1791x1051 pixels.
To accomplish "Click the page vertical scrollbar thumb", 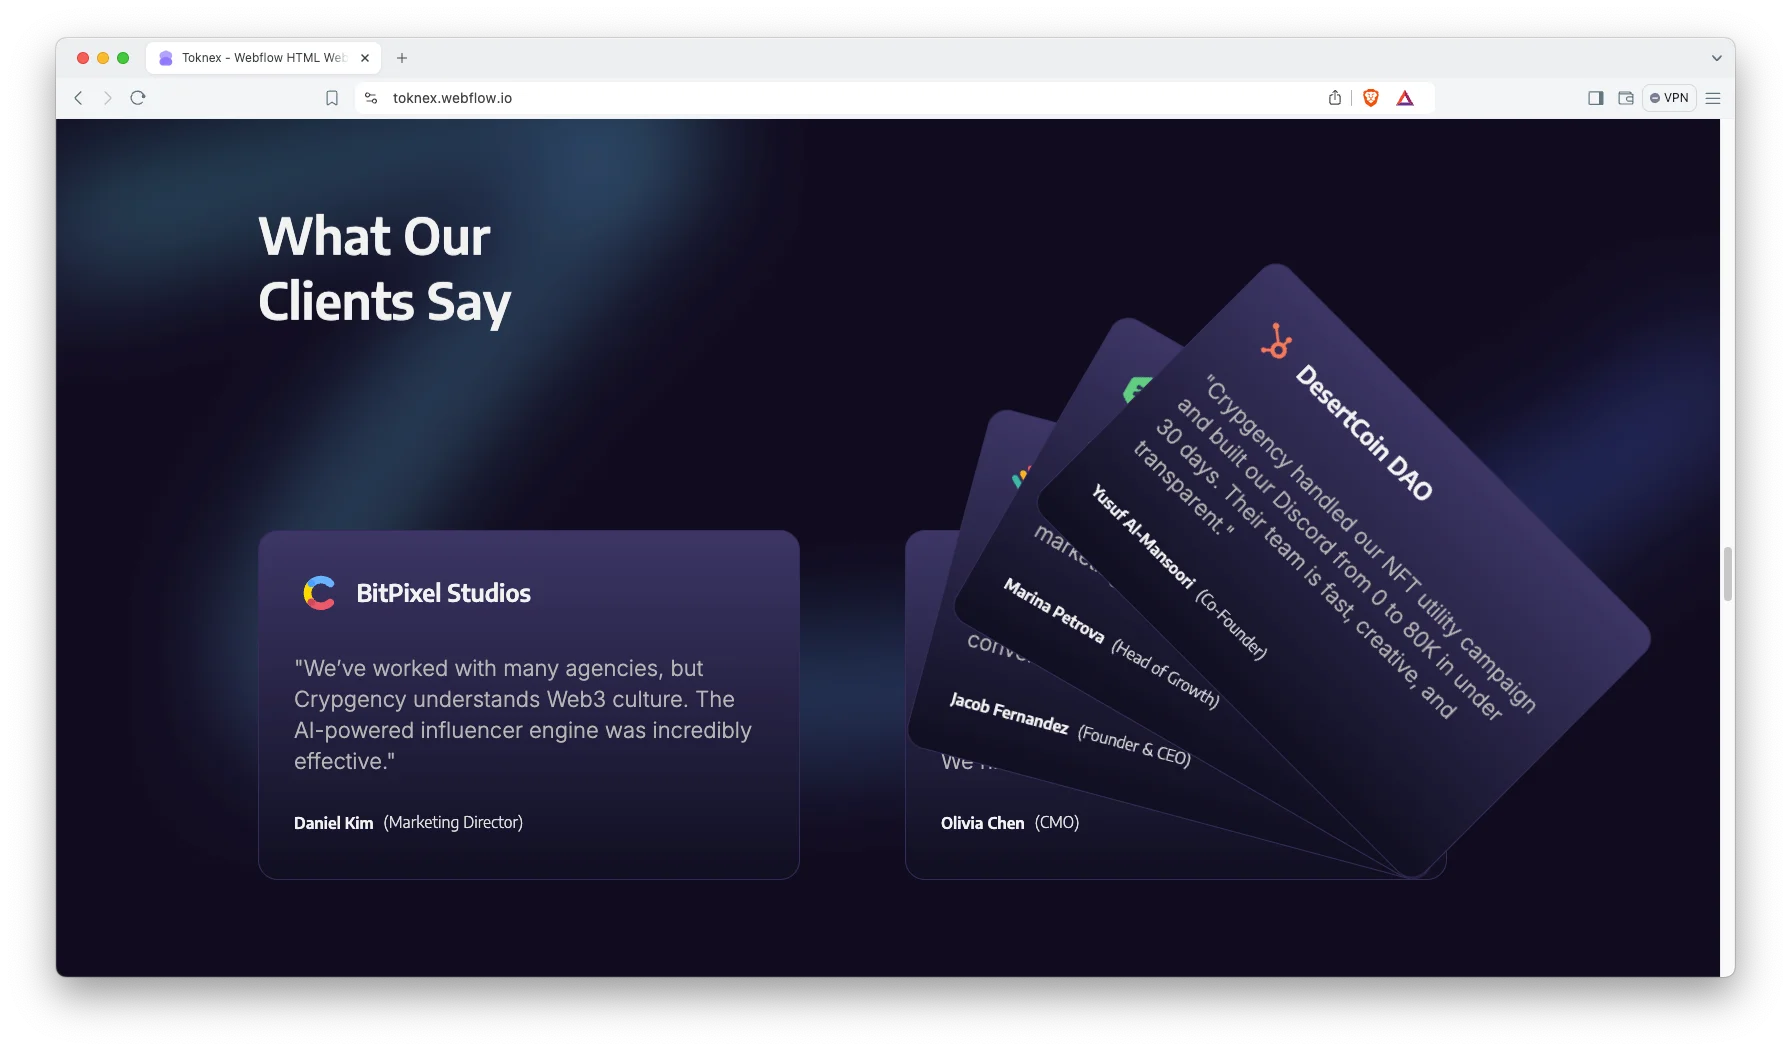I will pos(1728,574).
